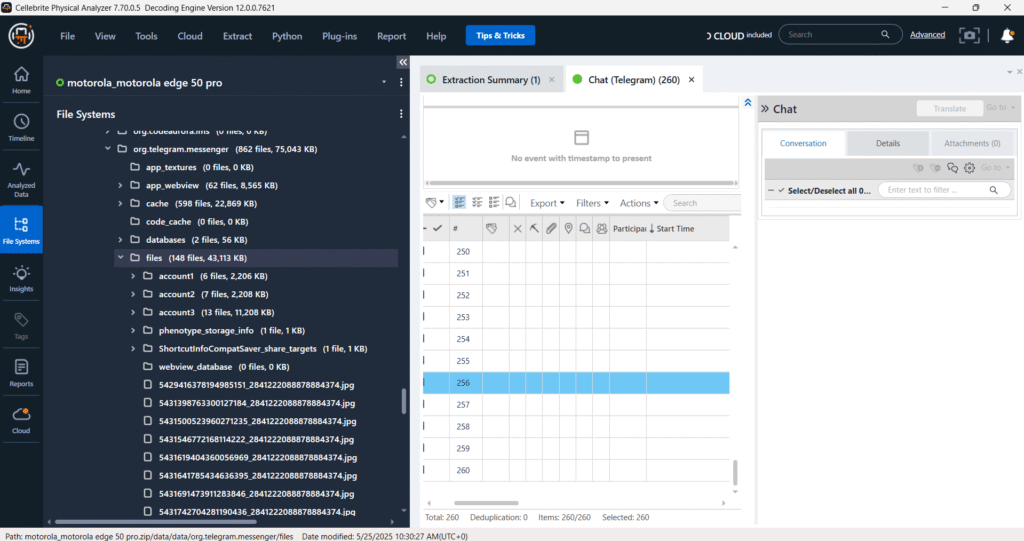Open the device selector dropdown arrow

(384, 82)
